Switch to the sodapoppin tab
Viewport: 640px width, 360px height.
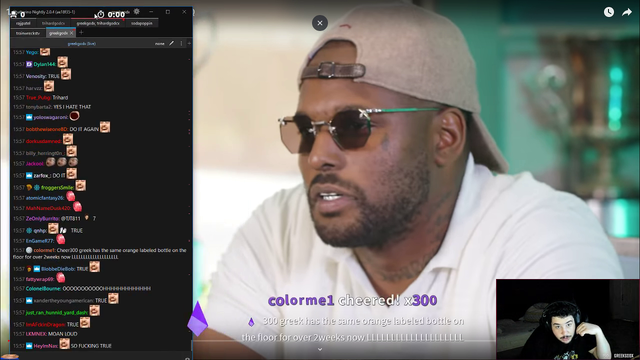(x=142, y=23)
